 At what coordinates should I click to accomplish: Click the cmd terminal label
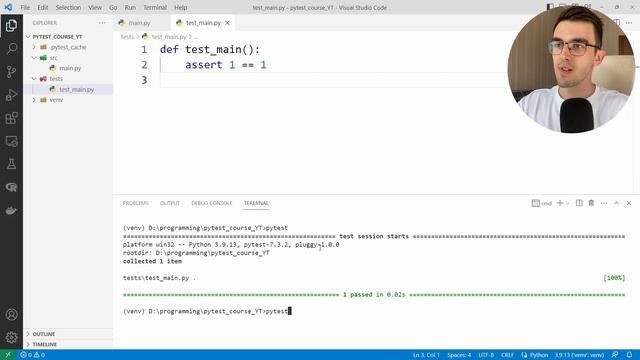coord(542,203)
